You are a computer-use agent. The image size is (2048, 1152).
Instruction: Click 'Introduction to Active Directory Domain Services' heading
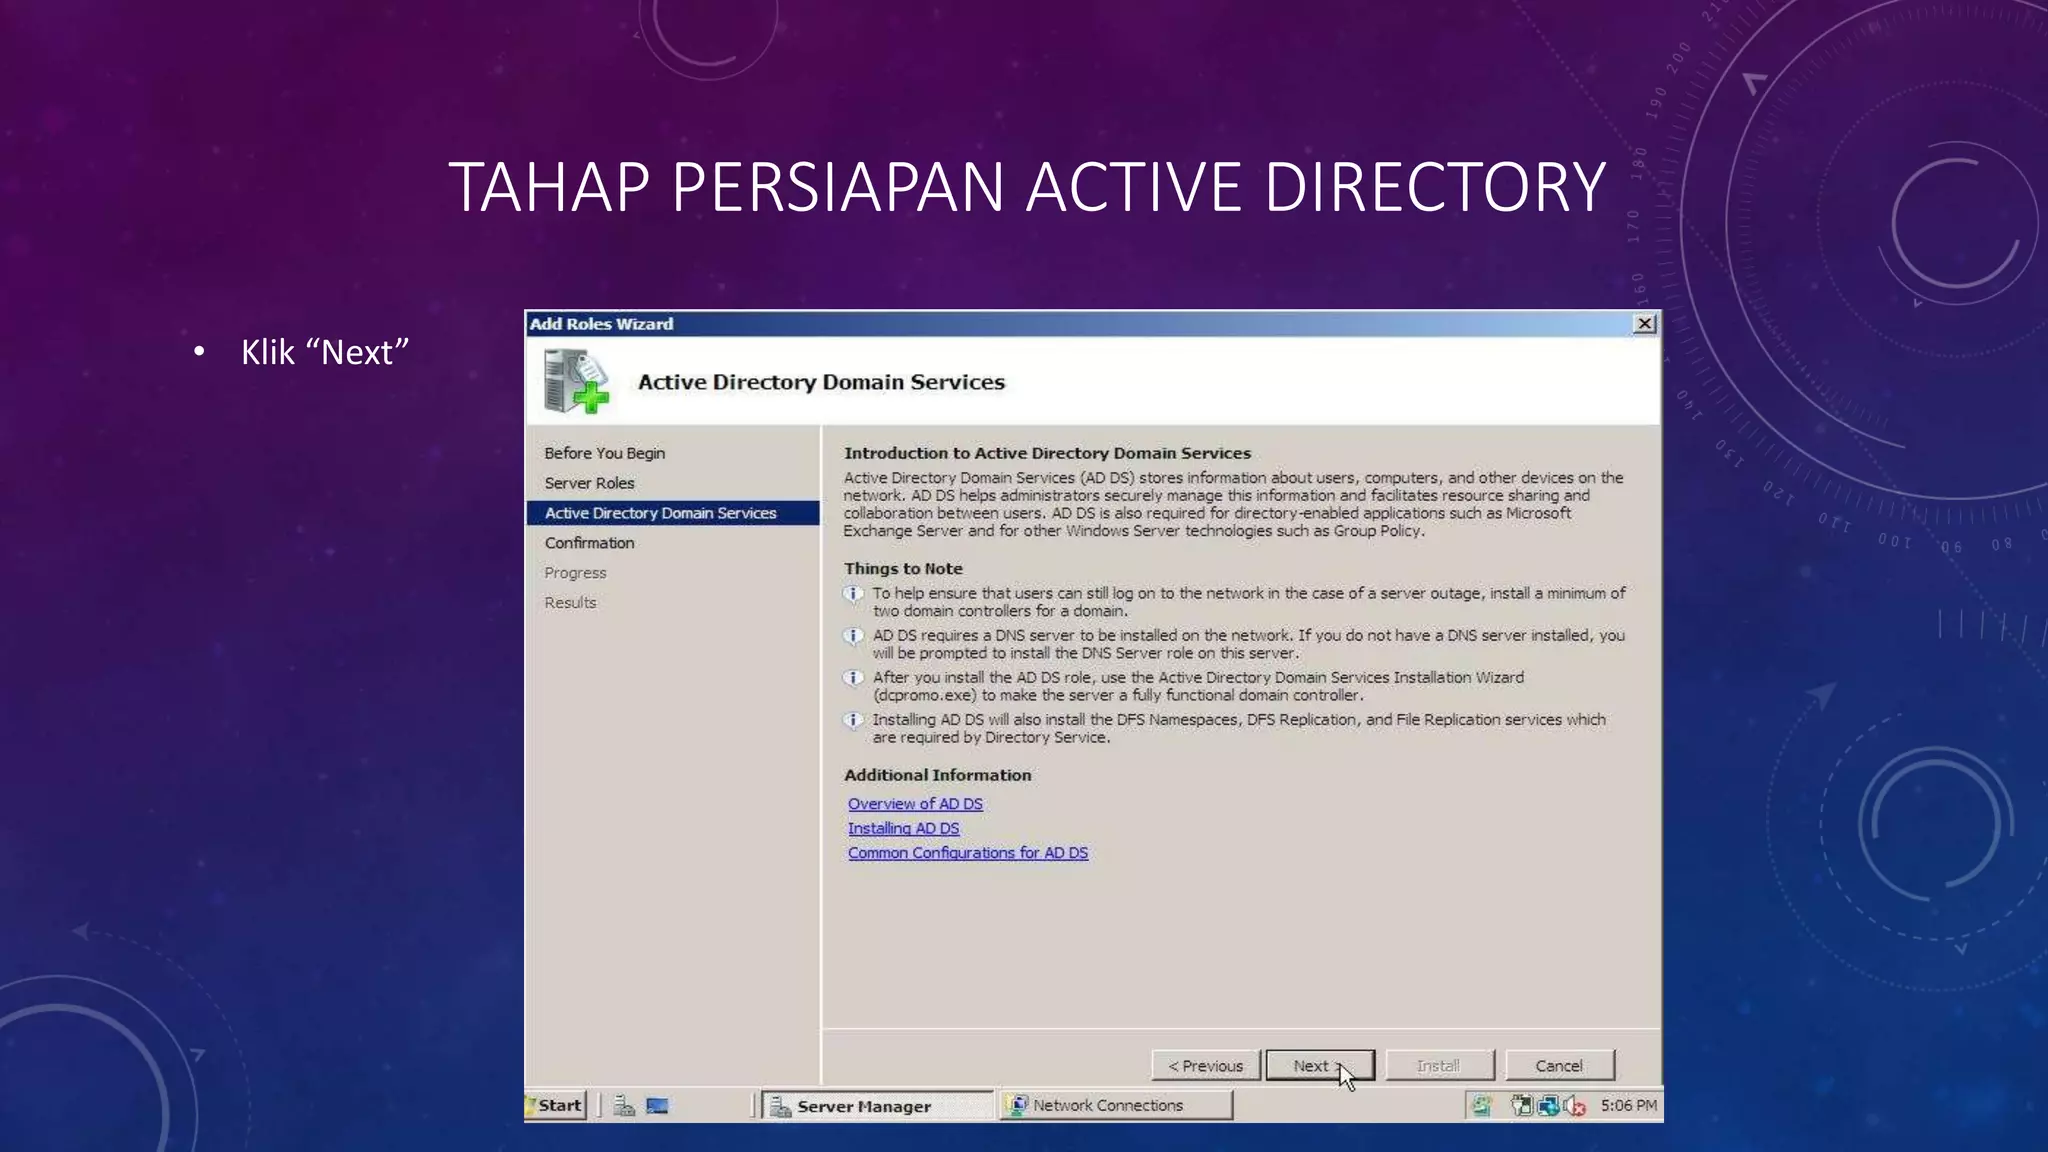coord(1047,453)
